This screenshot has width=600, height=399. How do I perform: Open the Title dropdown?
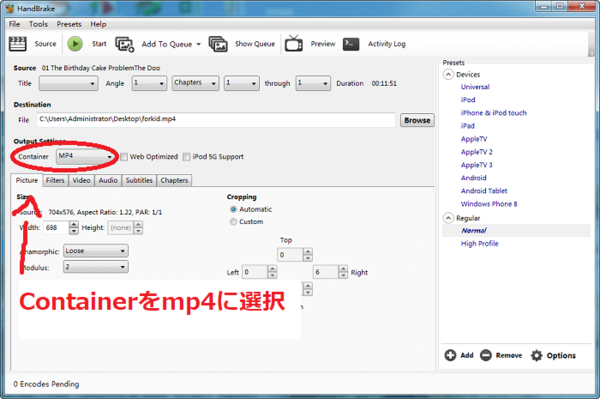tap(68, 83)
